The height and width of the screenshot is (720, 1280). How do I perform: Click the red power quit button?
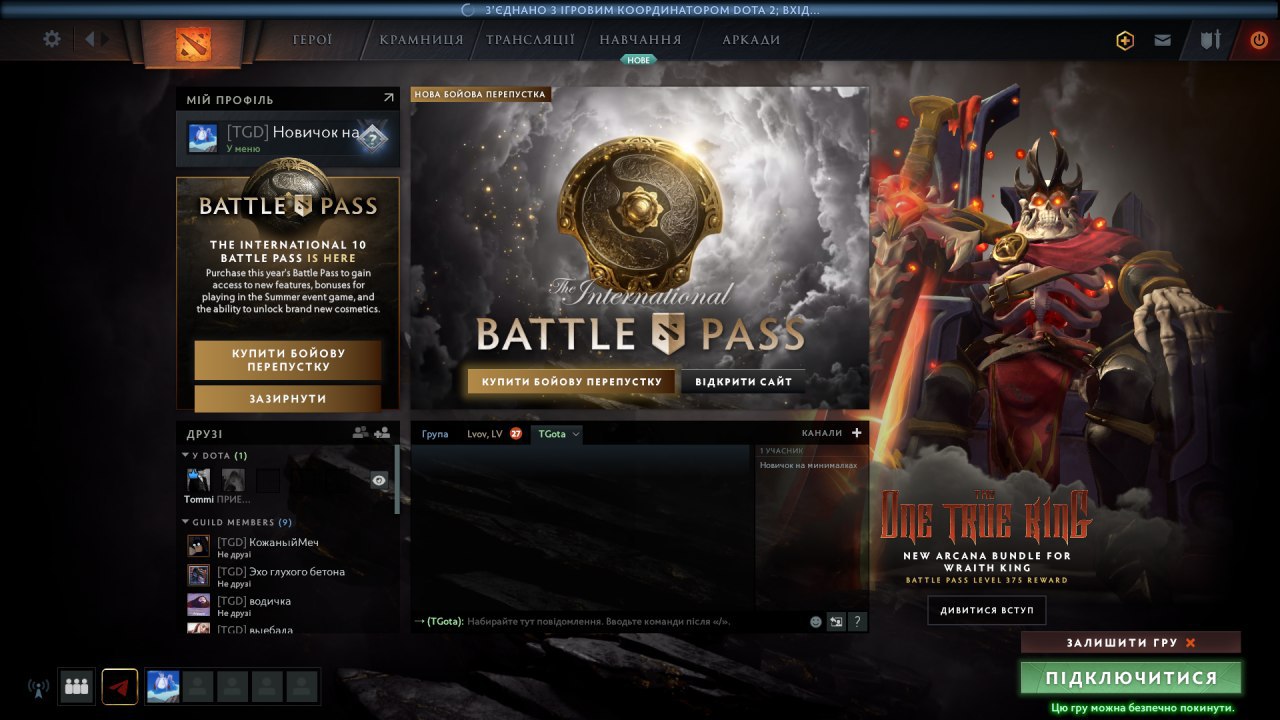point(1259,41)
